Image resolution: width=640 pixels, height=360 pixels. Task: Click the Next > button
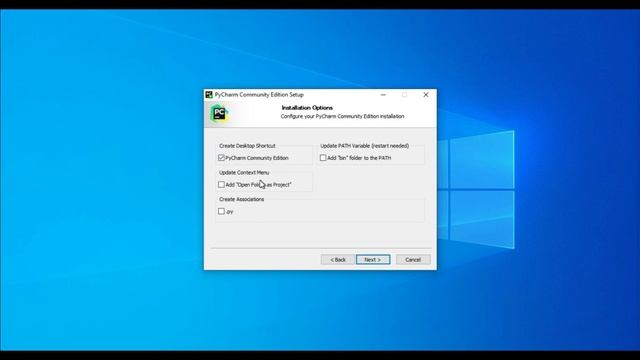(x=373, y=260)
